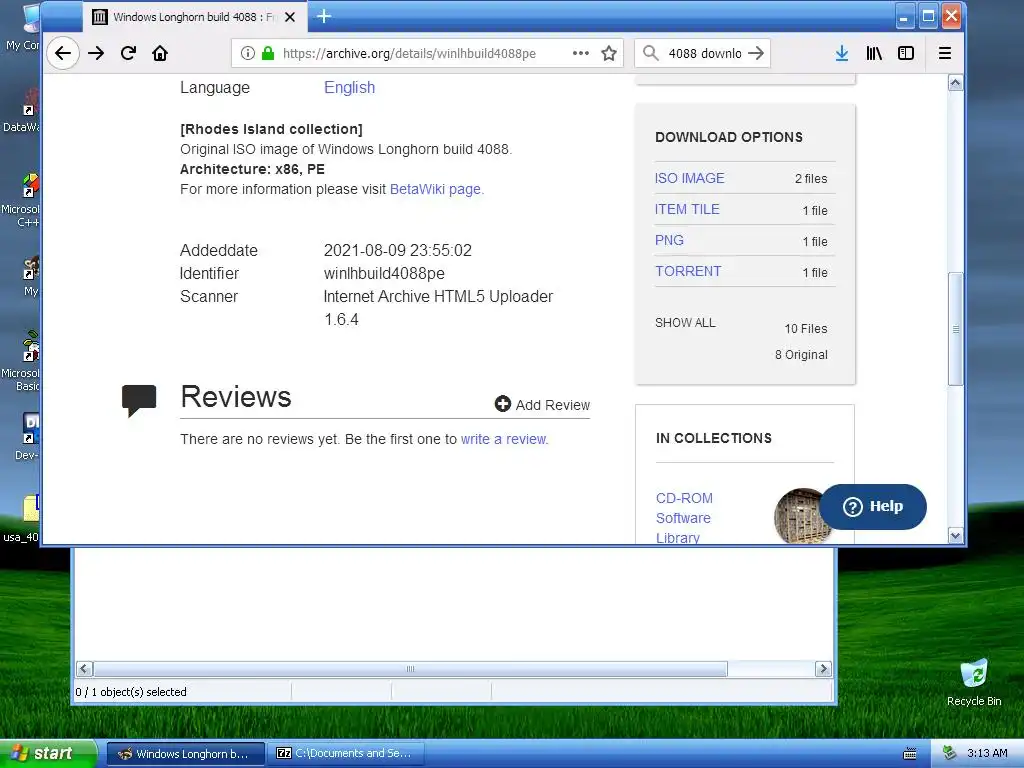
Task: Click the system tray network icon
Action: (950, 753)
